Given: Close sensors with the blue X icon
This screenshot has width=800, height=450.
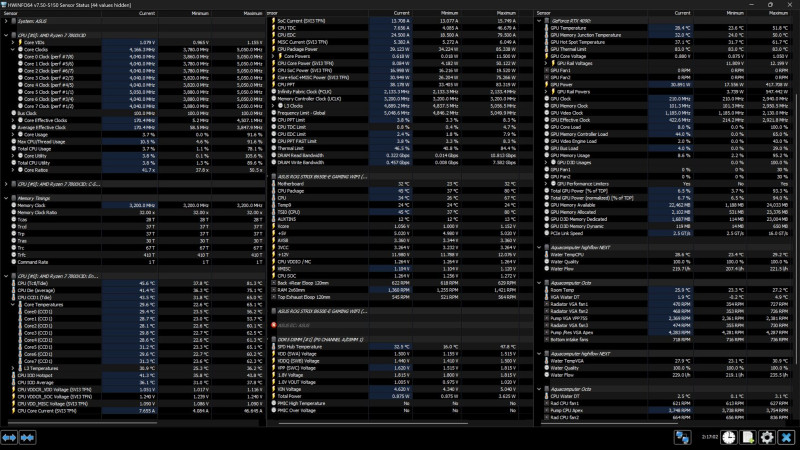Looking at the screenshot, I should (786, 437).
